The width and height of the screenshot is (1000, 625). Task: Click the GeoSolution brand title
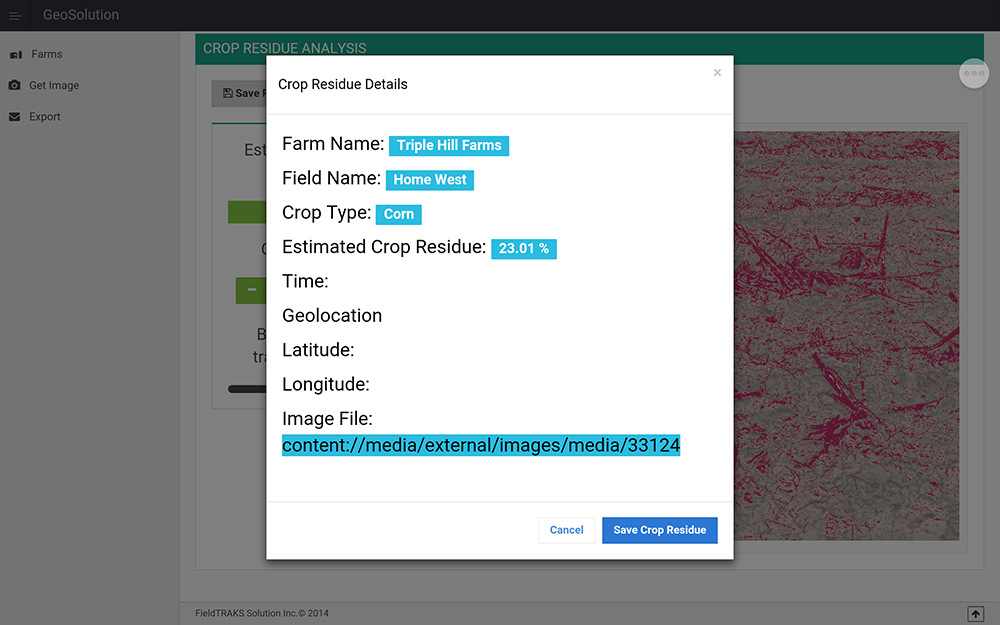pos(81,15)
